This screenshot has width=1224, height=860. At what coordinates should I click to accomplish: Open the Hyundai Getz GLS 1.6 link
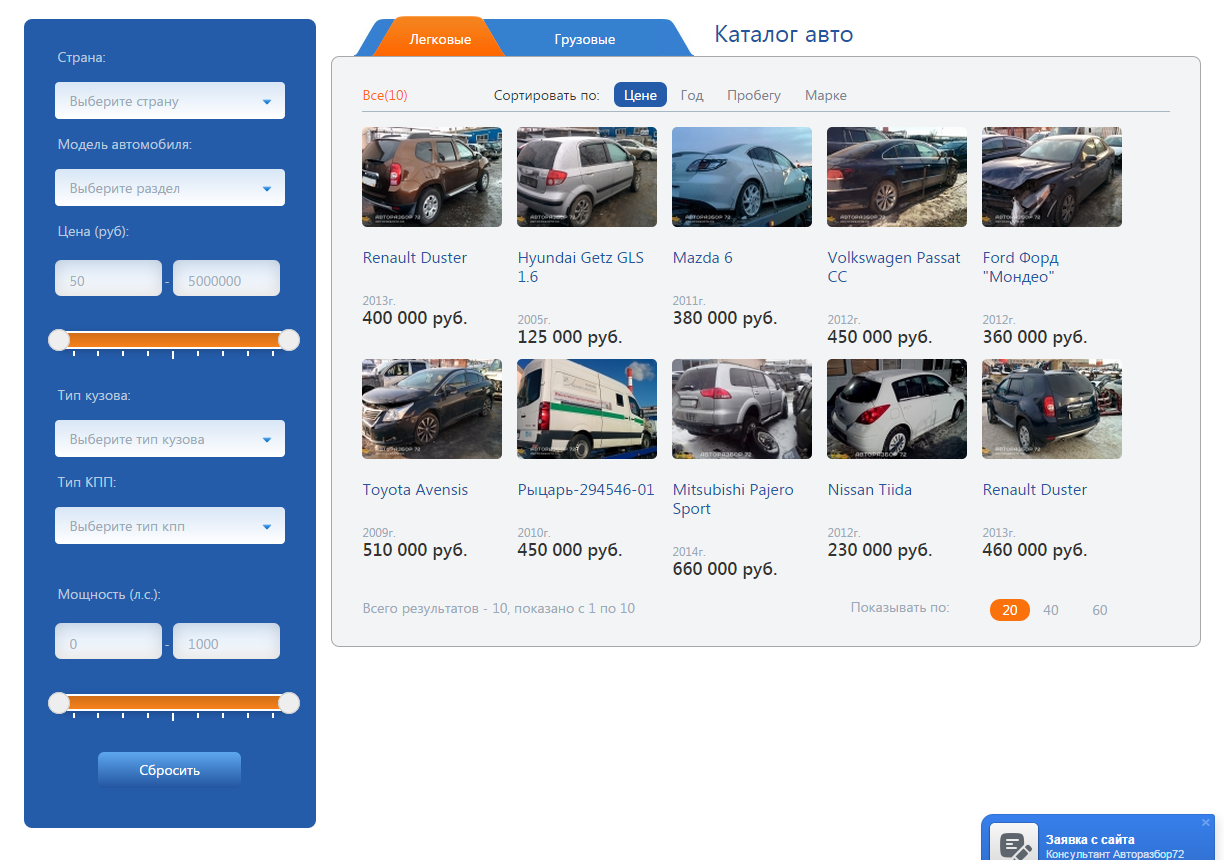[581, 267]
